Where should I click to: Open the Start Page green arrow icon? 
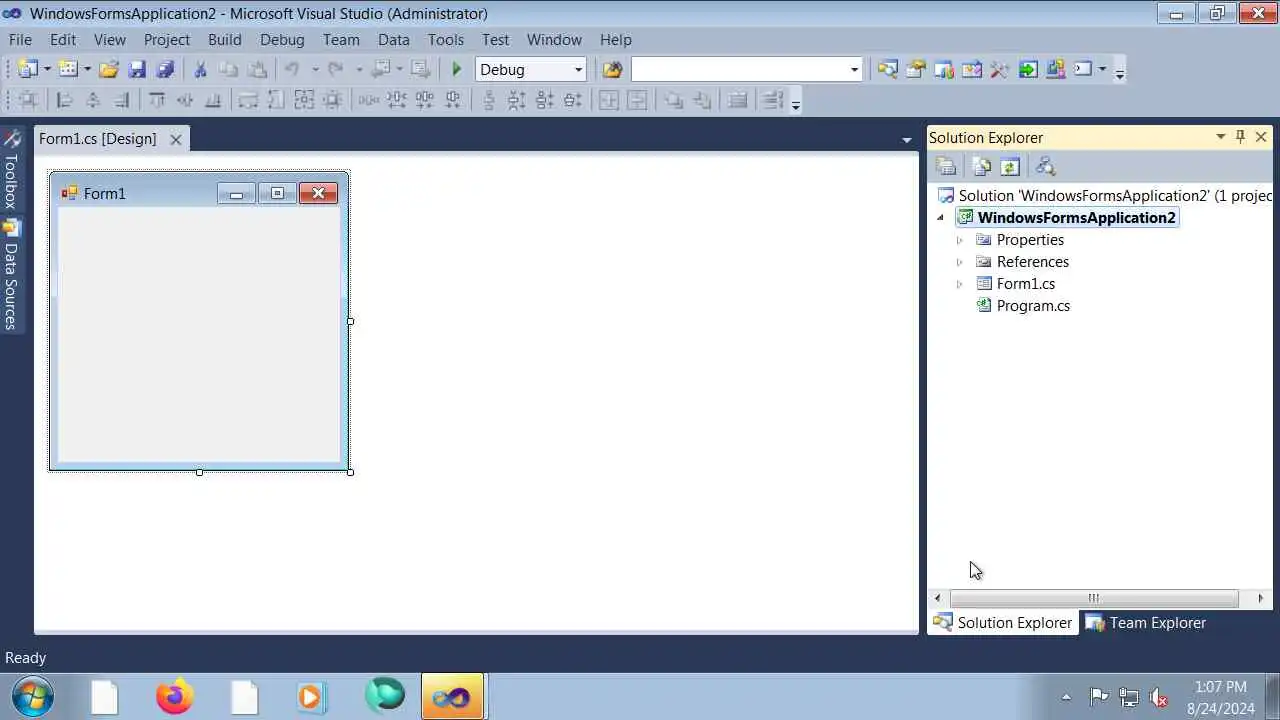(x=1028, y=69)
